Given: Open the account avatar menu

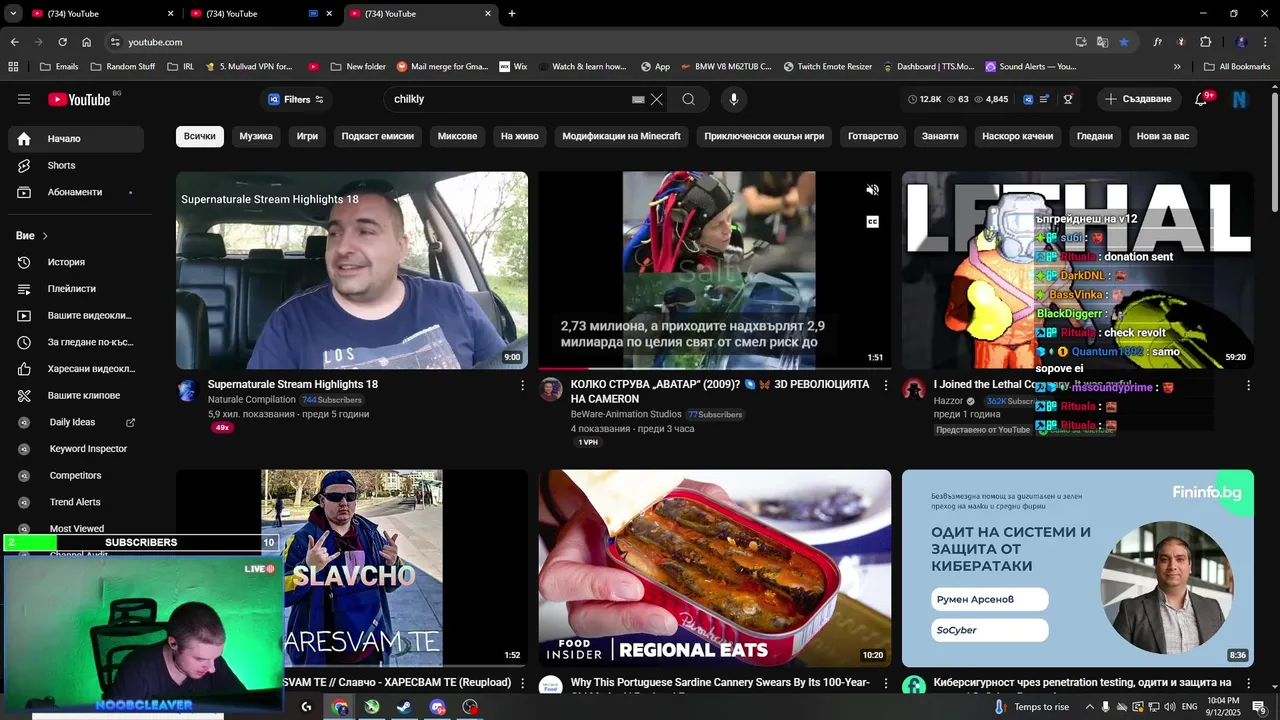Looking at the screenshot, I should pos(1240,99).
